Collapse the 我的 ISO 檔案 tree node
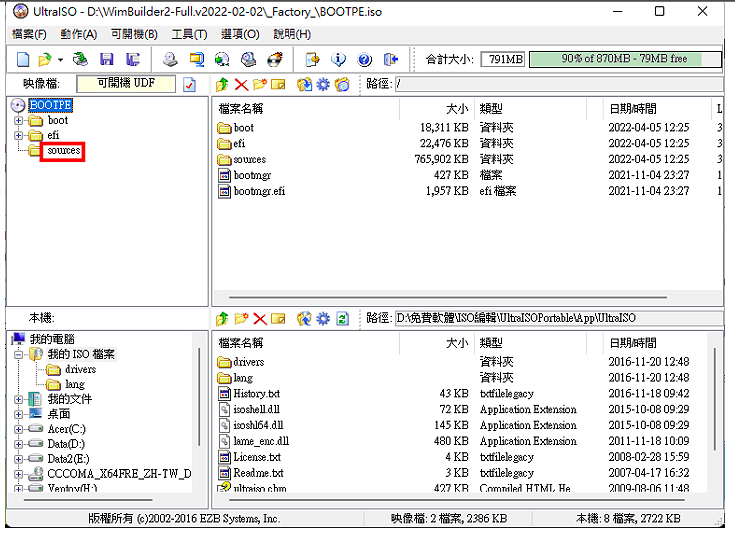Screen dimensions: 735x535 click(x=18, y=354)
